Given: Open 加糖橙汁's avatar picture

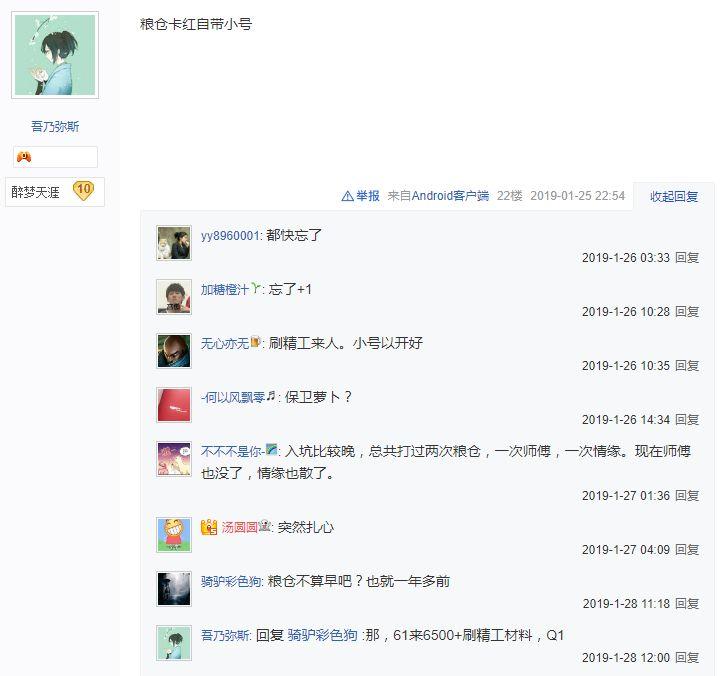Looking at the screenshot, I should click(174, 297).
